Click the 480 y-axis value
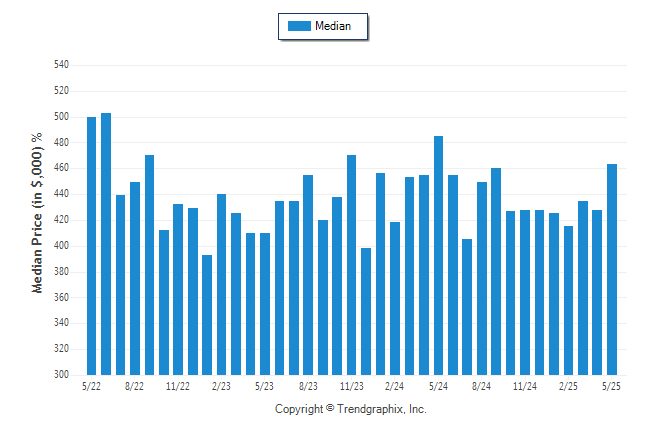 [x=61, y=143]
